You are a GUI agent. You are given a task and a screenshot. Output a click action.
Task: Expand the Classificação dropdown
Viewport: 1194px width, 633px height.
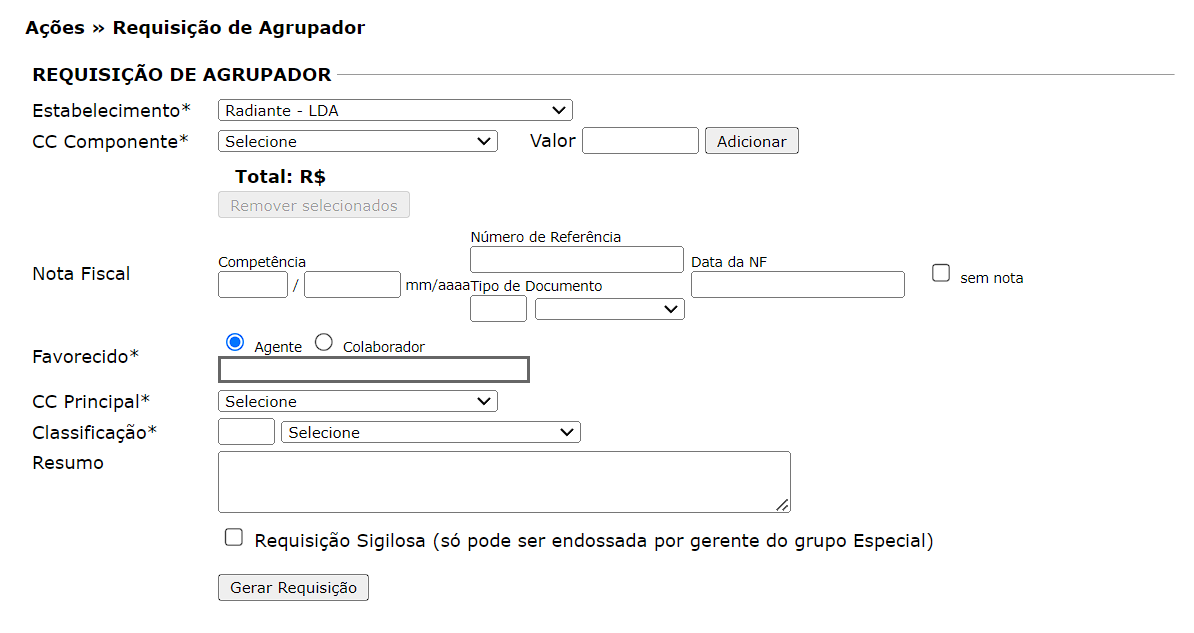(431, 432)
